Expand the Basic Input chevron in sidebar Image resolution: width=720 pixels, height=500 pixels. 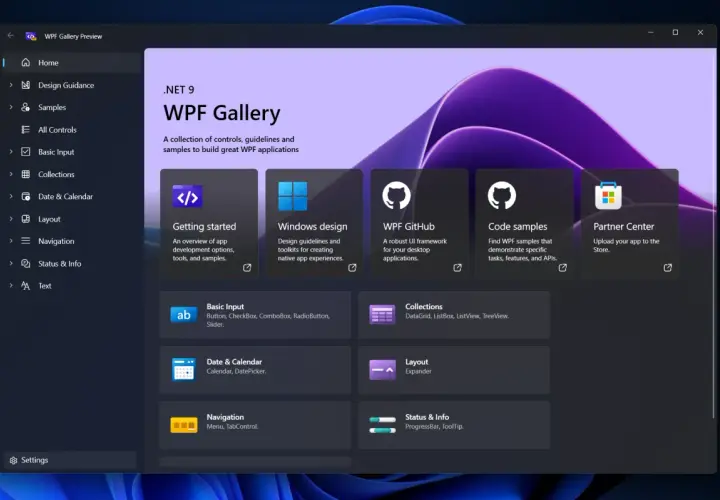(11, 152)
